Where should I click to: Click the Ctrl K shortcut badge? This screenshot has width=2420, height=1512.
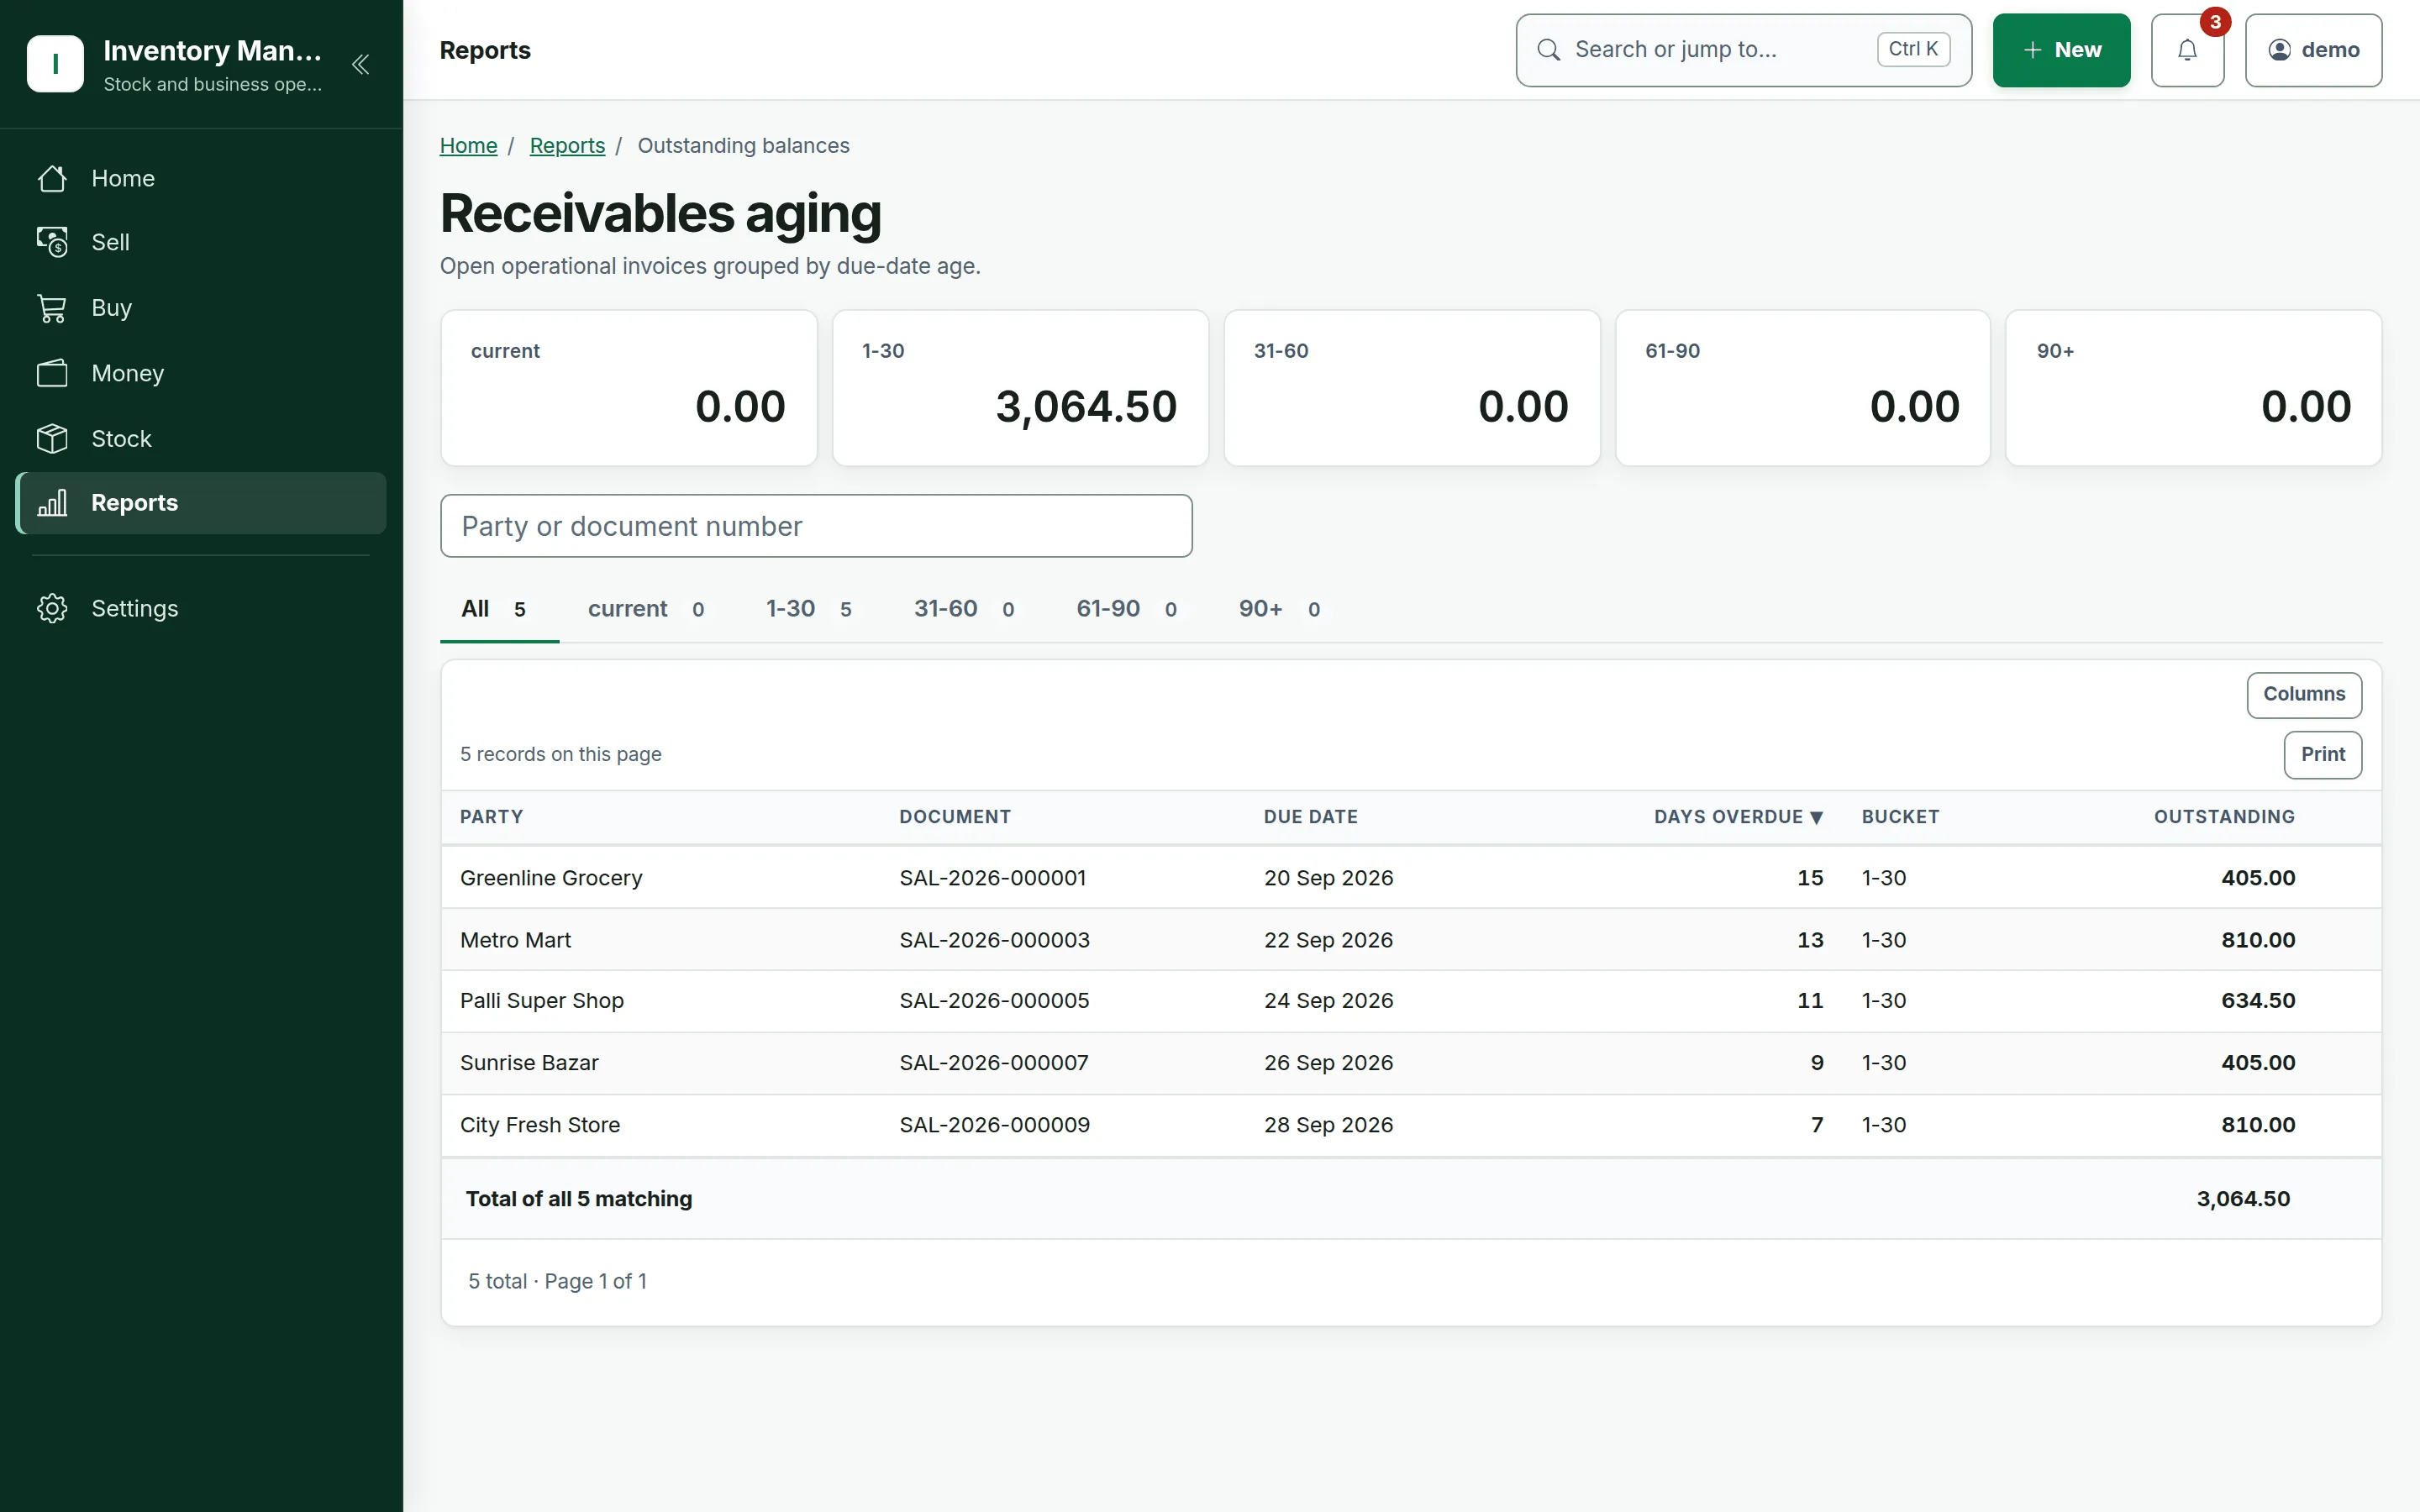(x=1913, y=49)
